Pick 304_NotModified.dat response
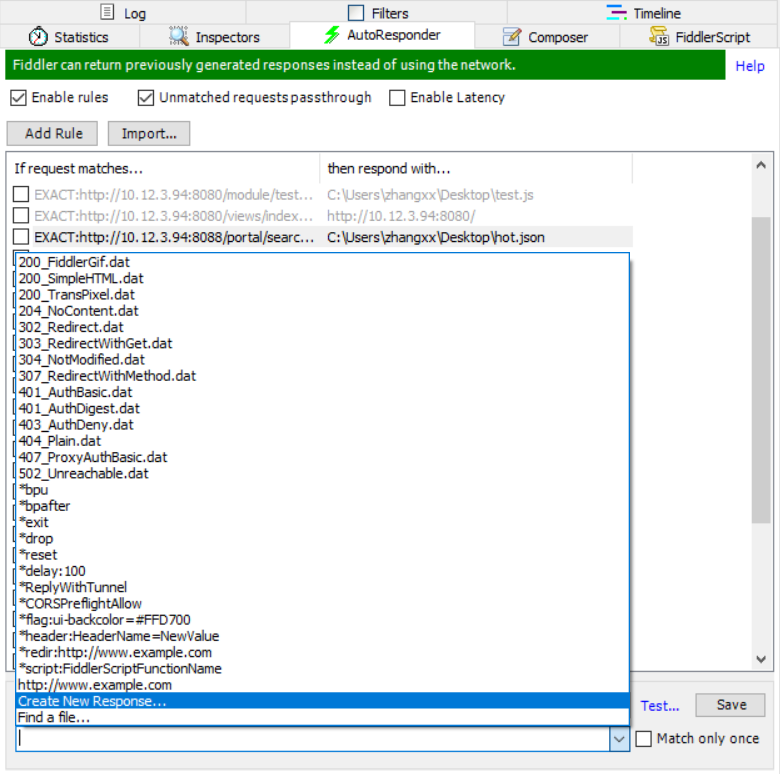Screen dimensions: 780x774 (x=322, y=360)
